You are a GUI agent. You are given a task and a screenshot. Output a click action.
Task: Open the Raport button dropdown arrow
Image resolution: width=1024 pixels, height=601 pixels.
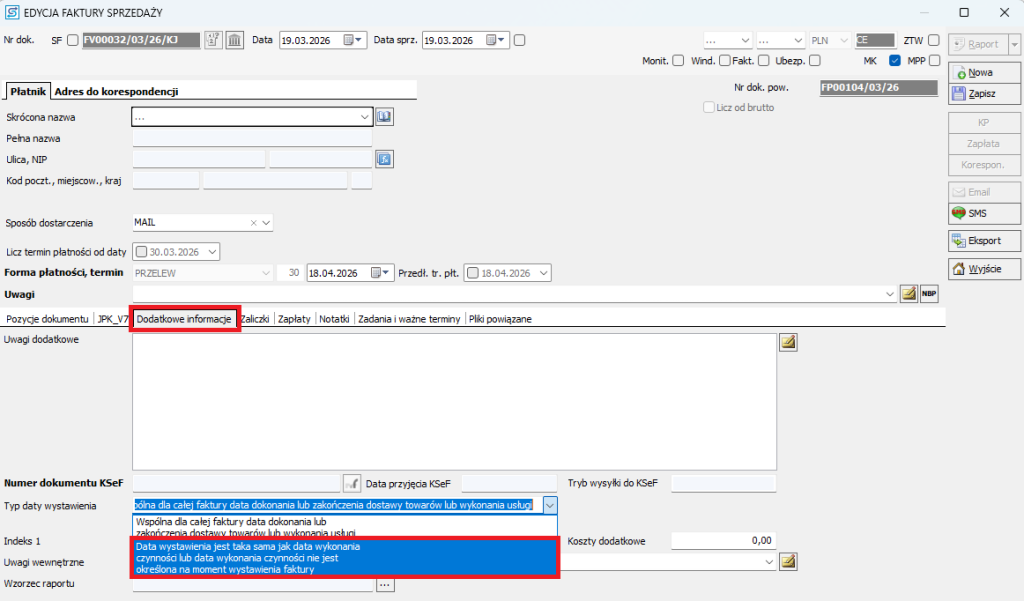[x=1014, y=44]
